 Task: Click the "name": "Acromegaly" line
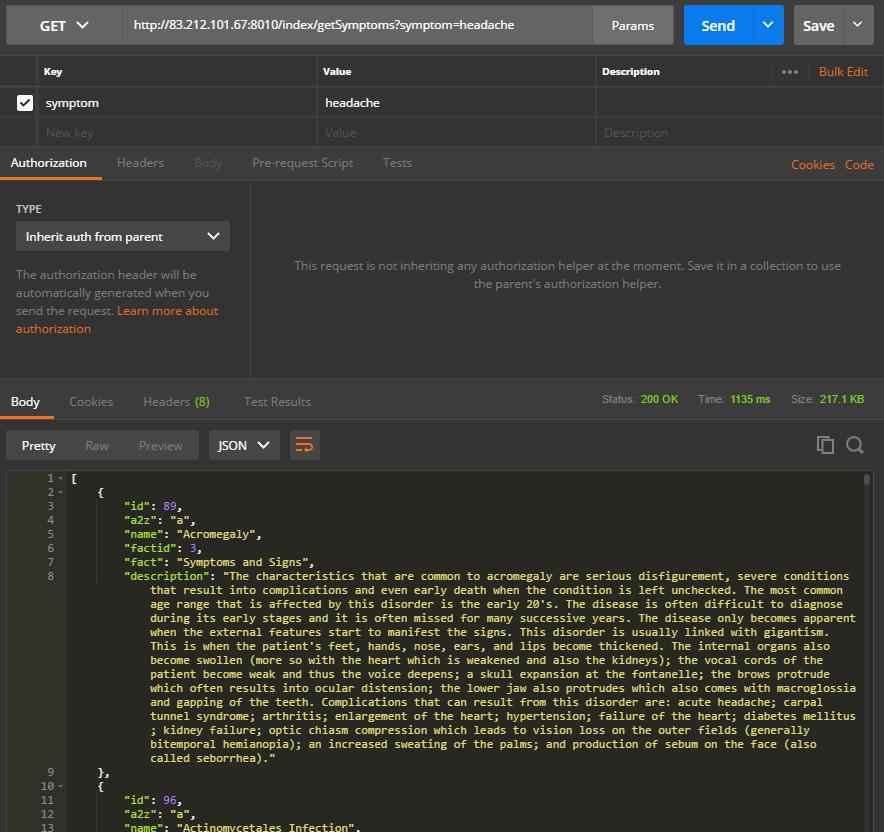tap(192, 534)
